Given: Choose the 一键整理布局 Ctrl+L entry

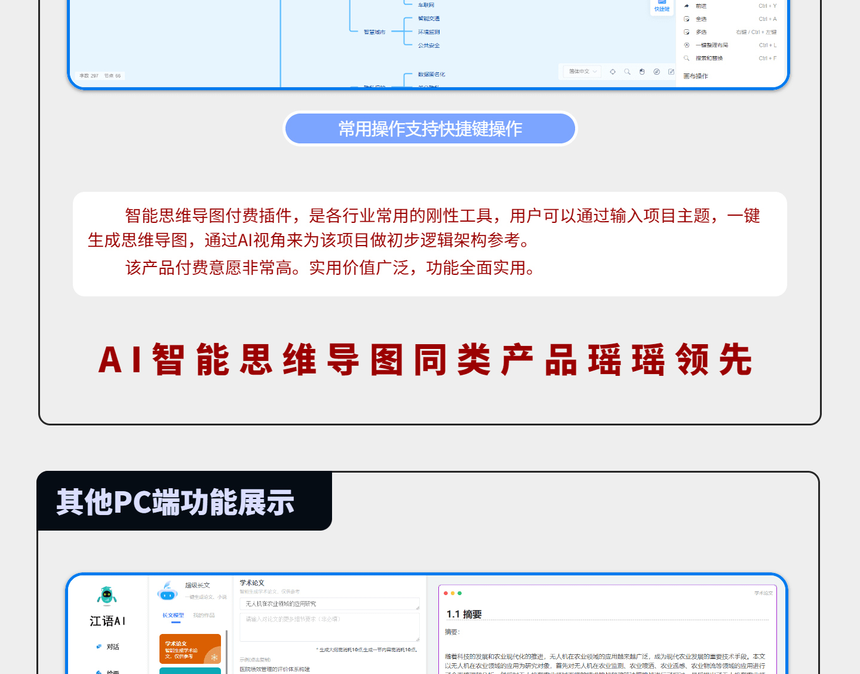Looking at the screenshot, I should pyautogui.click(x=730, y=46).
